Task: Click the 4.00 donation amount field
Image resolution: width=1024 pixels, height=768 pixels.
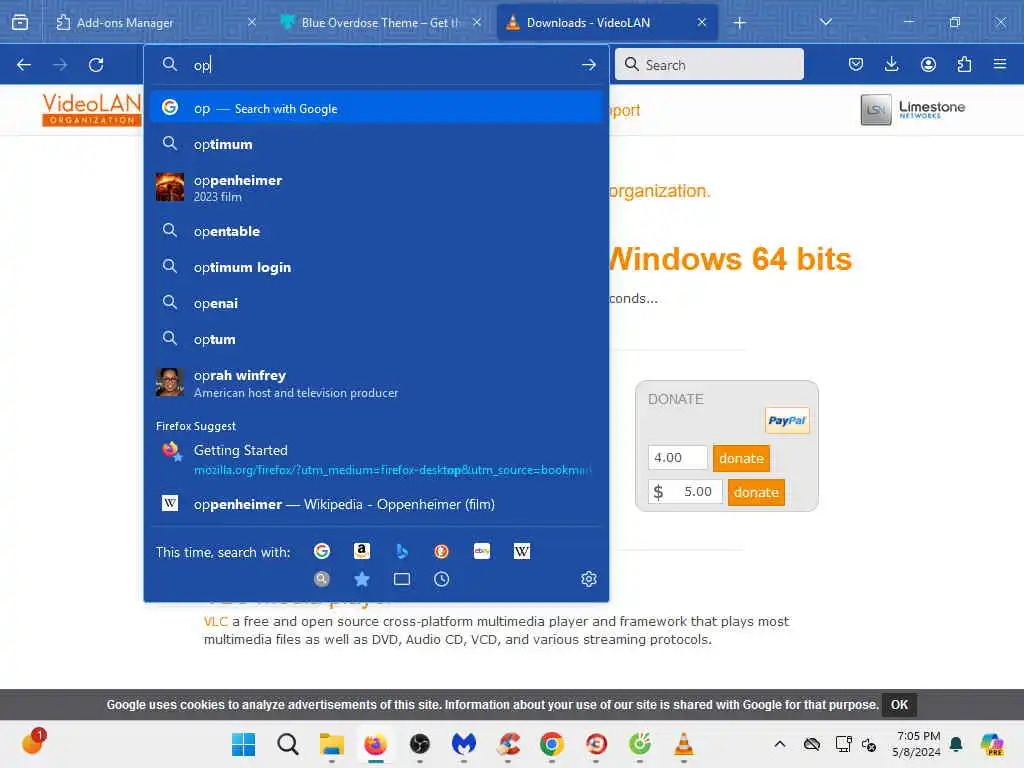Action: (x=678, y=458)
